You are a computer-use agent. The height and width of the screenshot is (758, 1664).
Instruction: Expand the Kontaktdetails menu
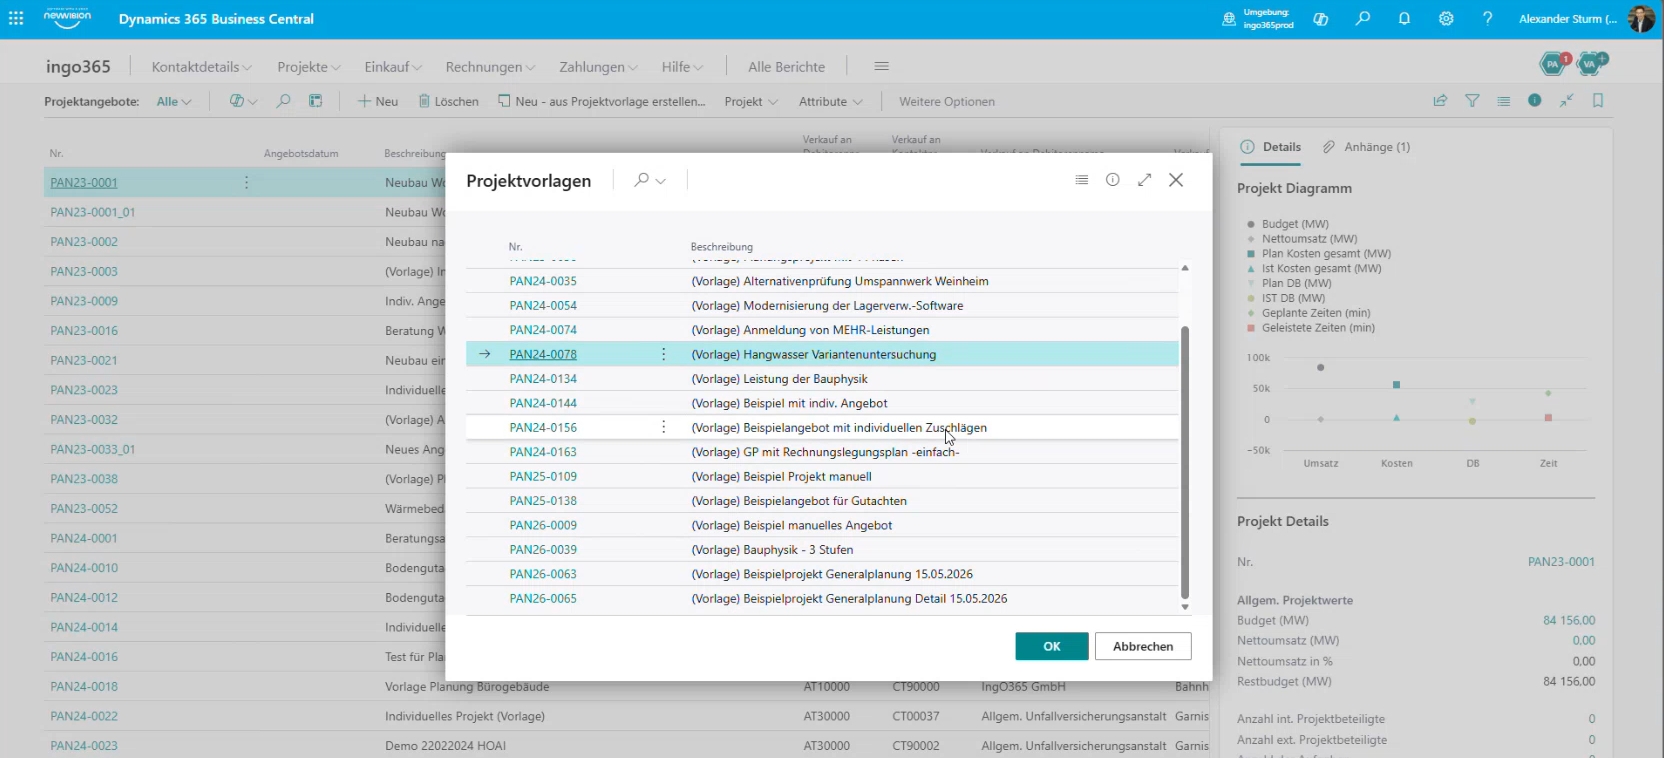(x=201, y=67)
